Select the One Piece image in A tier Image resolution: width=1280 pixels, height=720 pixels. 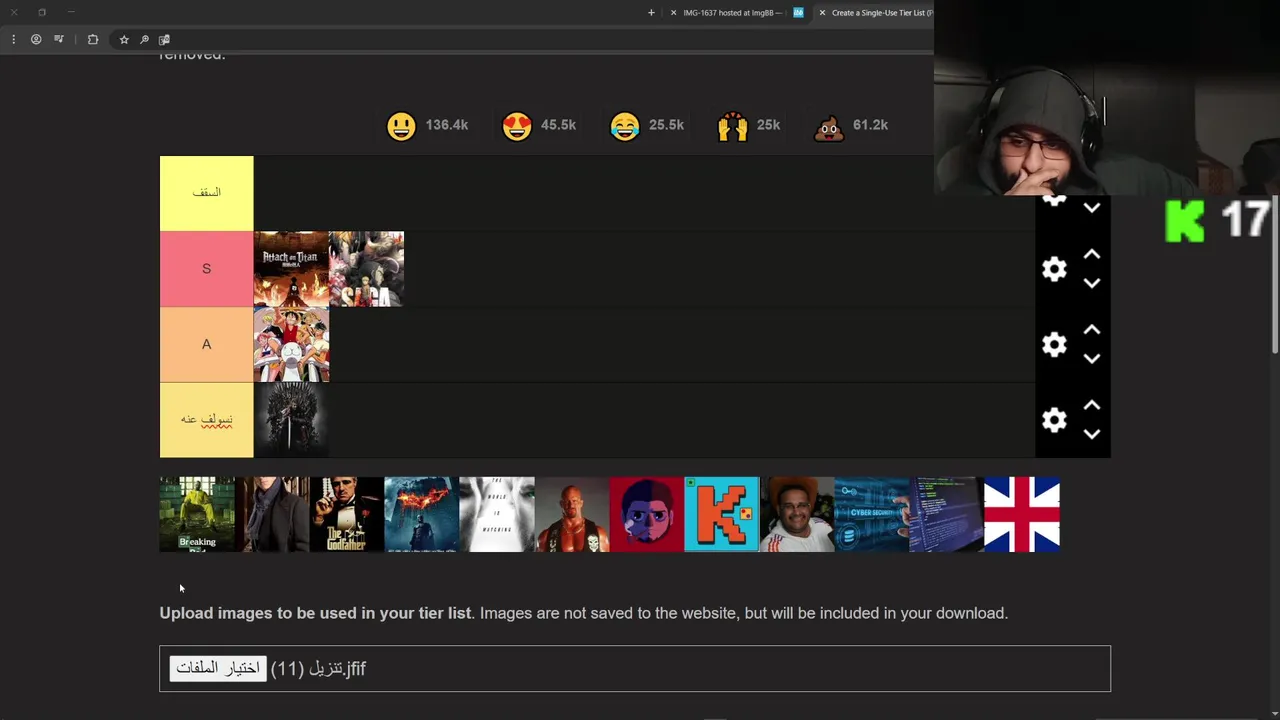pyautogui.click(x=291, y=345)
